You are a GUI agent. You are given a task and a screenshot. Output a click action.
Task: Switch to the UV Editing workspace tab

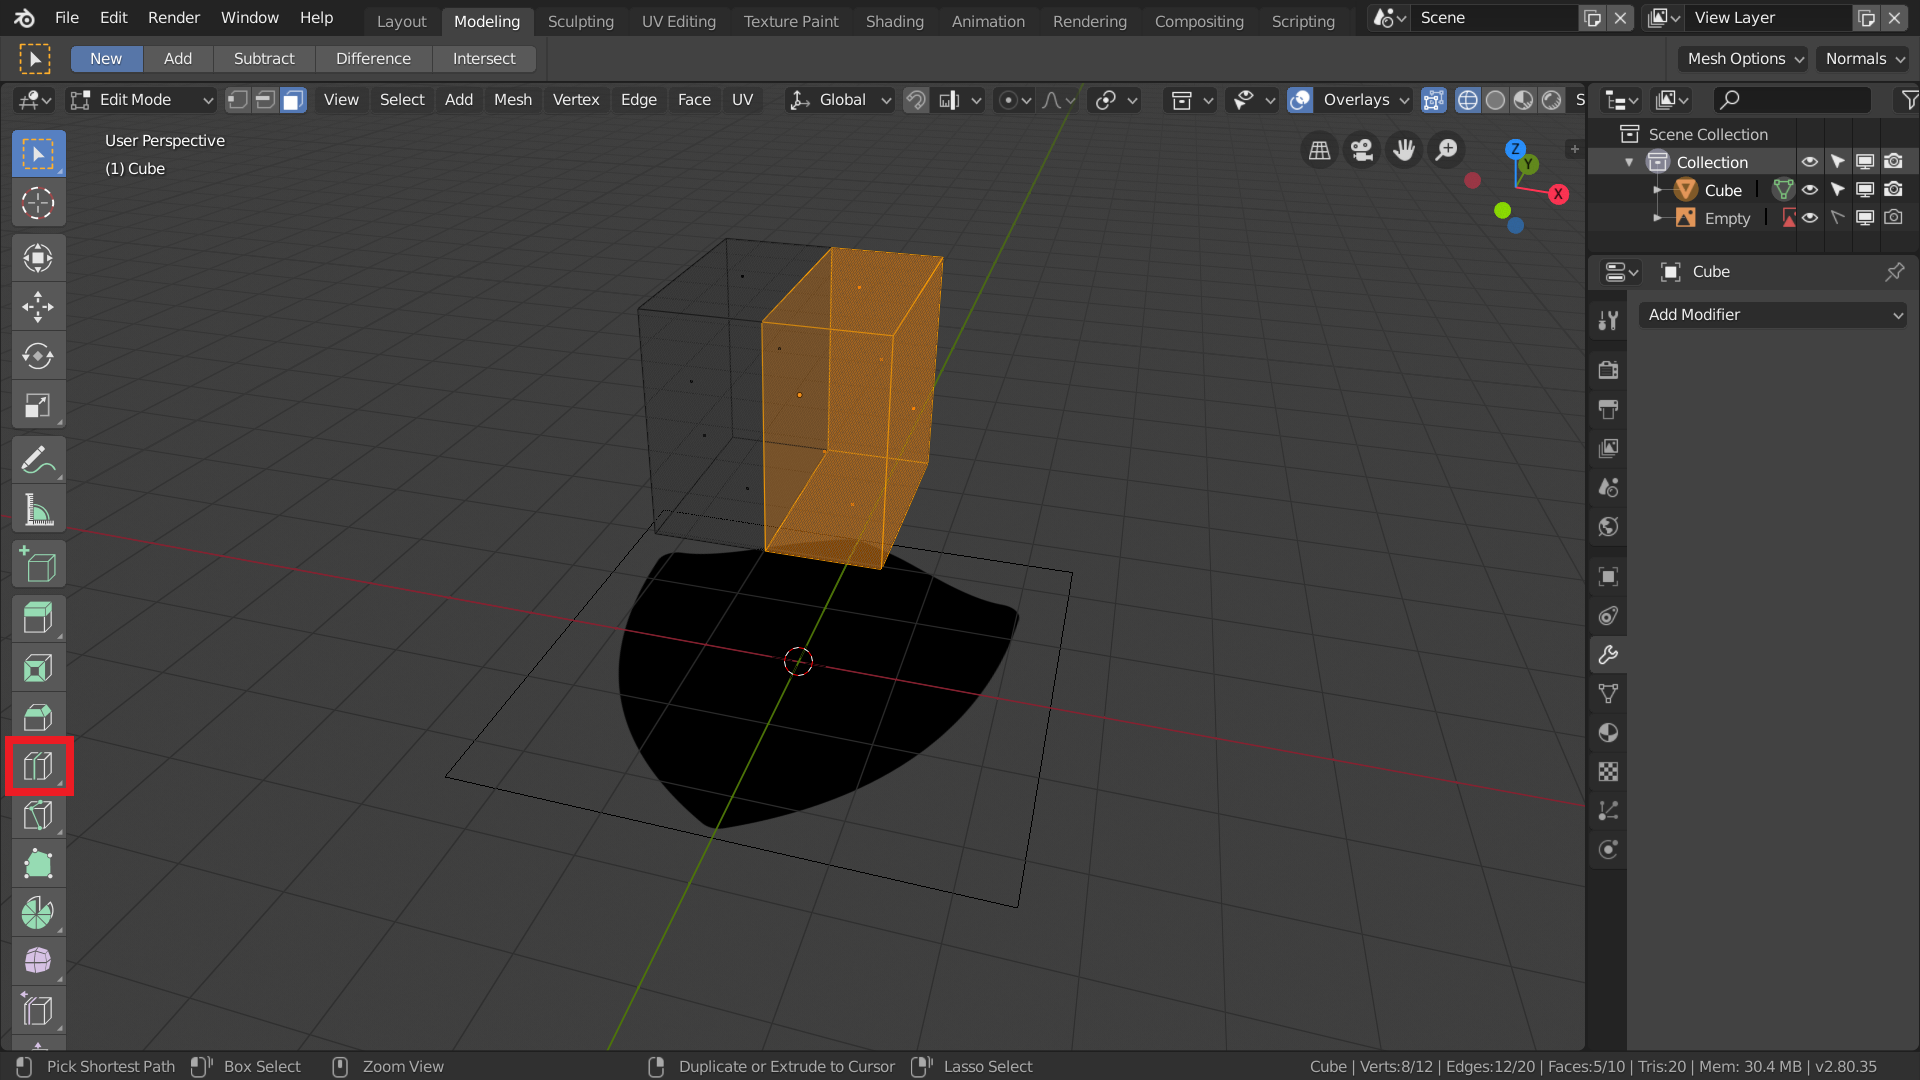[679, 21]
